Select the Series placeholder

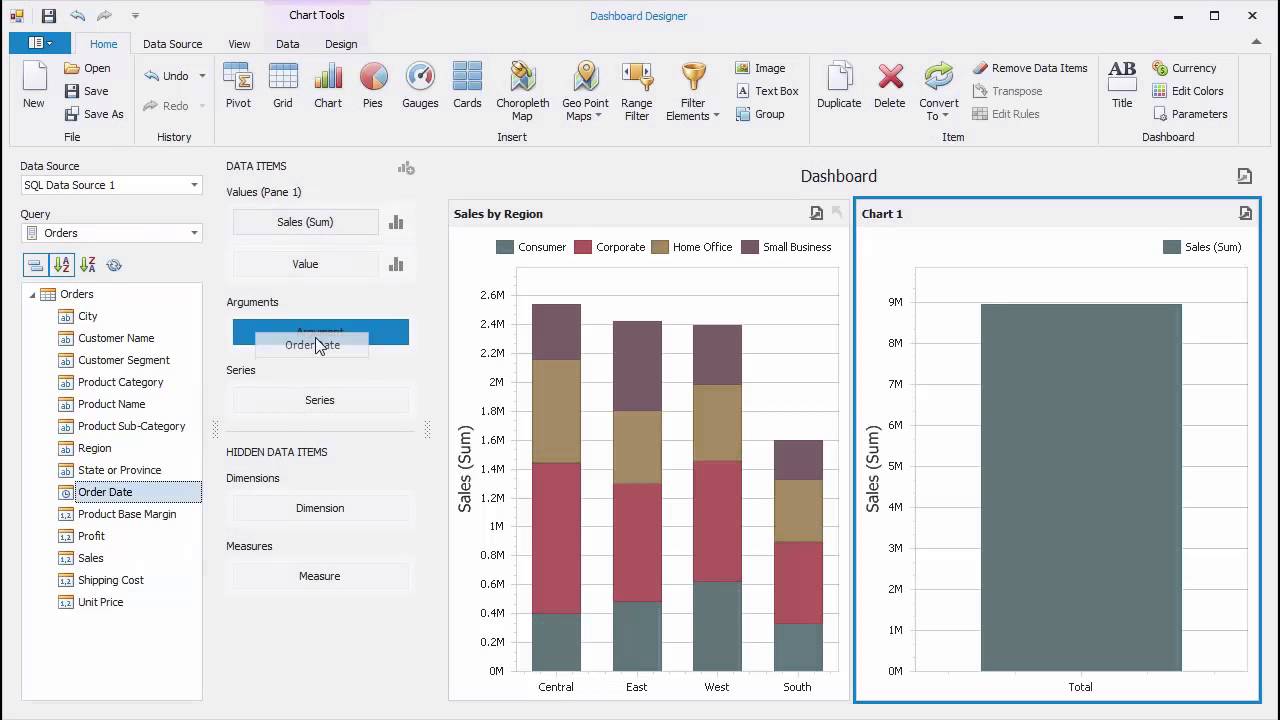[320, 400]
